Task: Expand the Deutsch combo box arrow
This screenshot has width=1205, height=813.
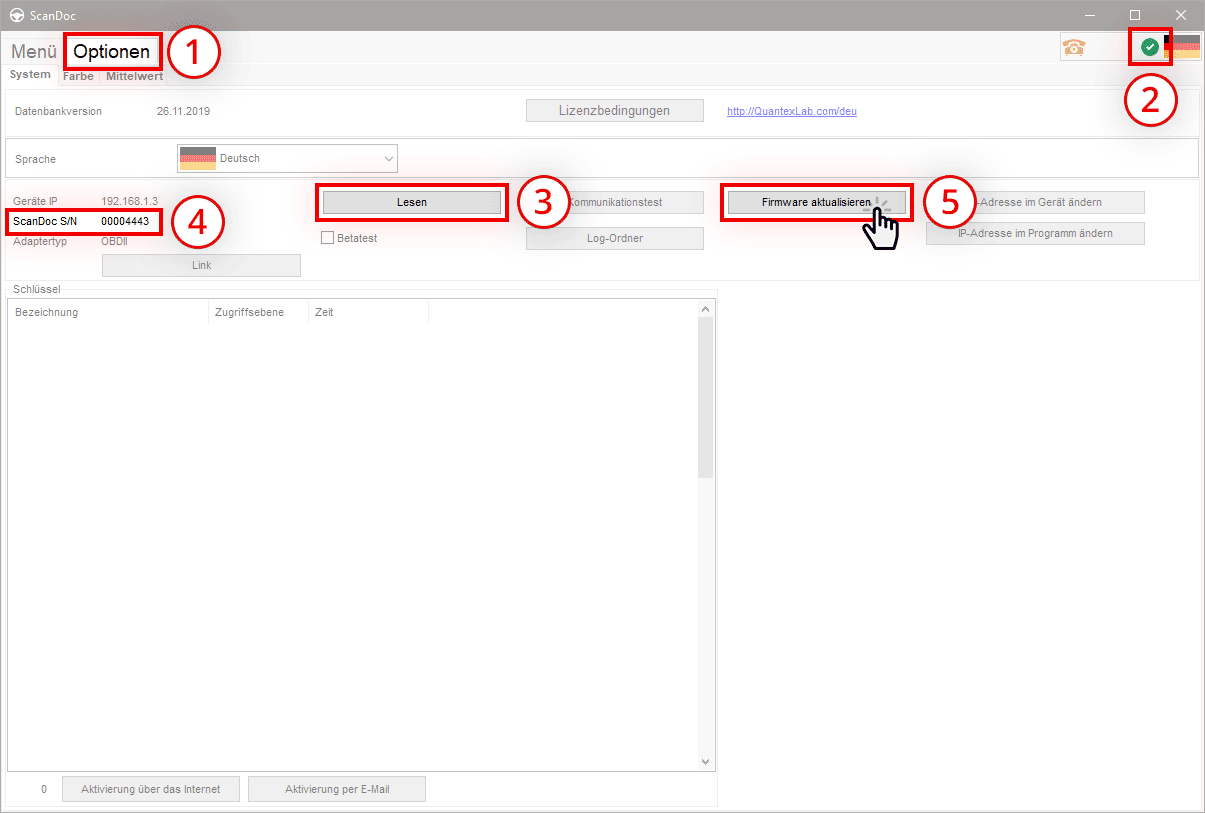Action: (388, 157)
